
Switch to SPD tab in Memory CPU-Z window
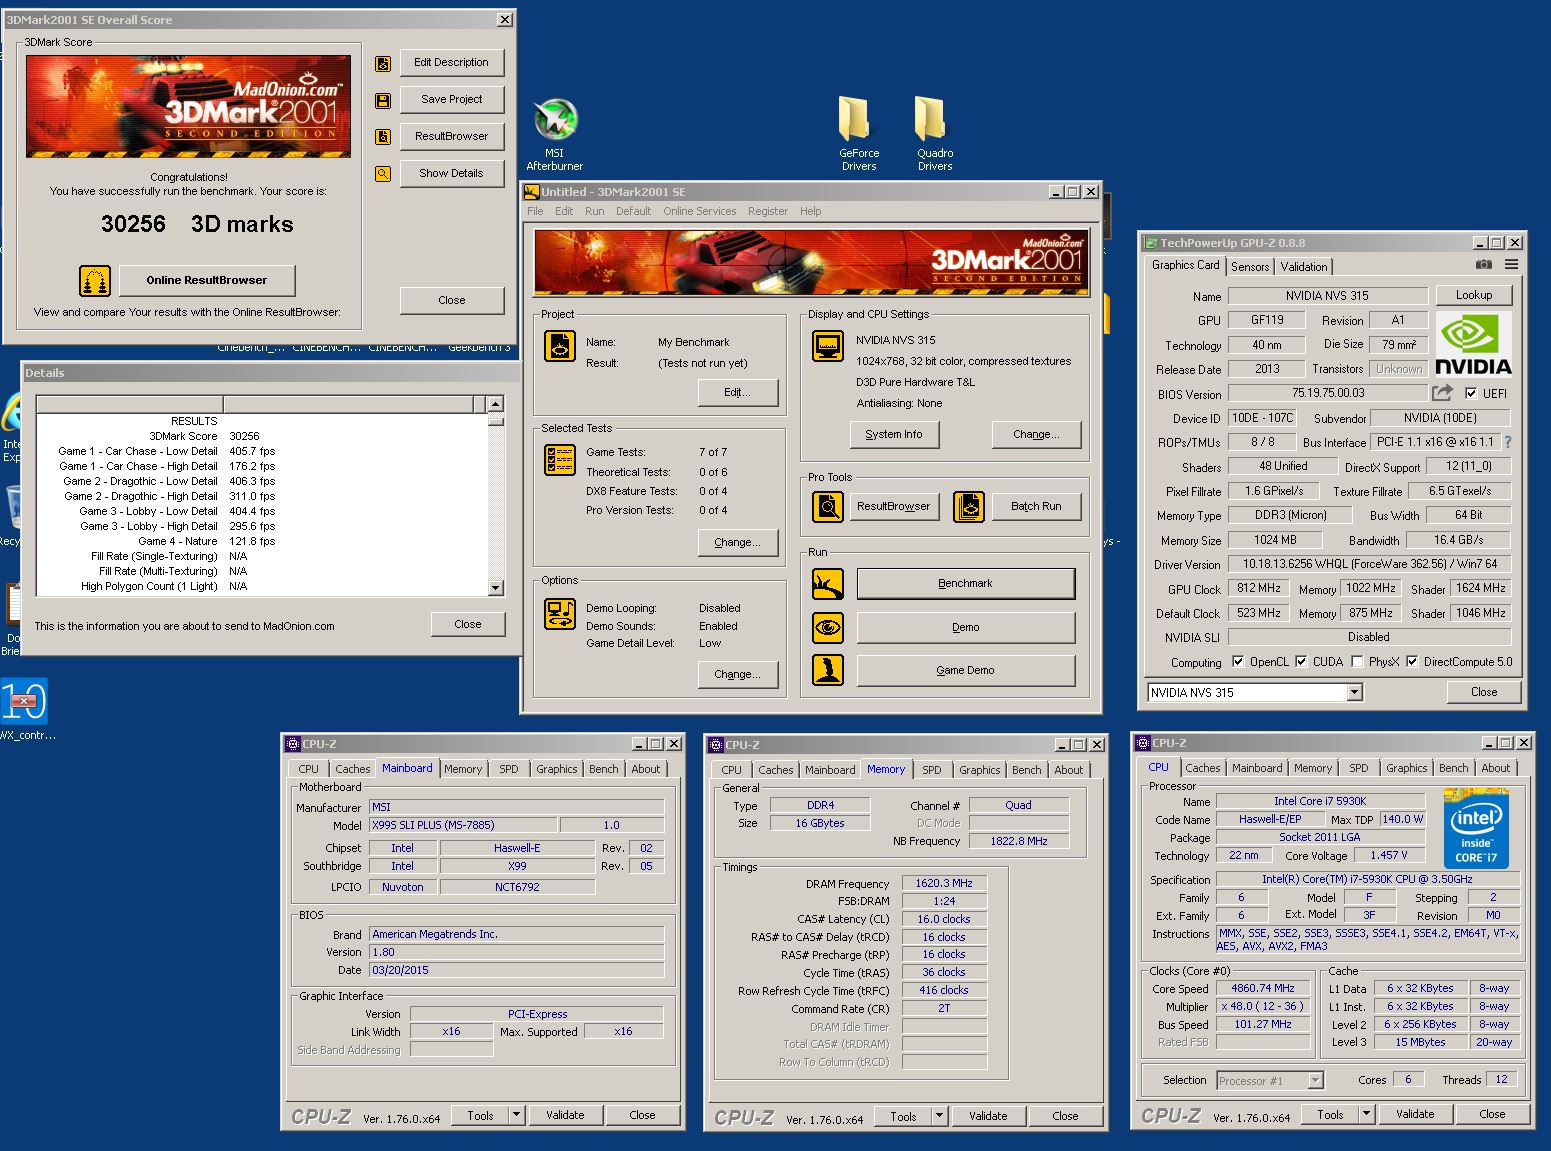click(931, 769)
